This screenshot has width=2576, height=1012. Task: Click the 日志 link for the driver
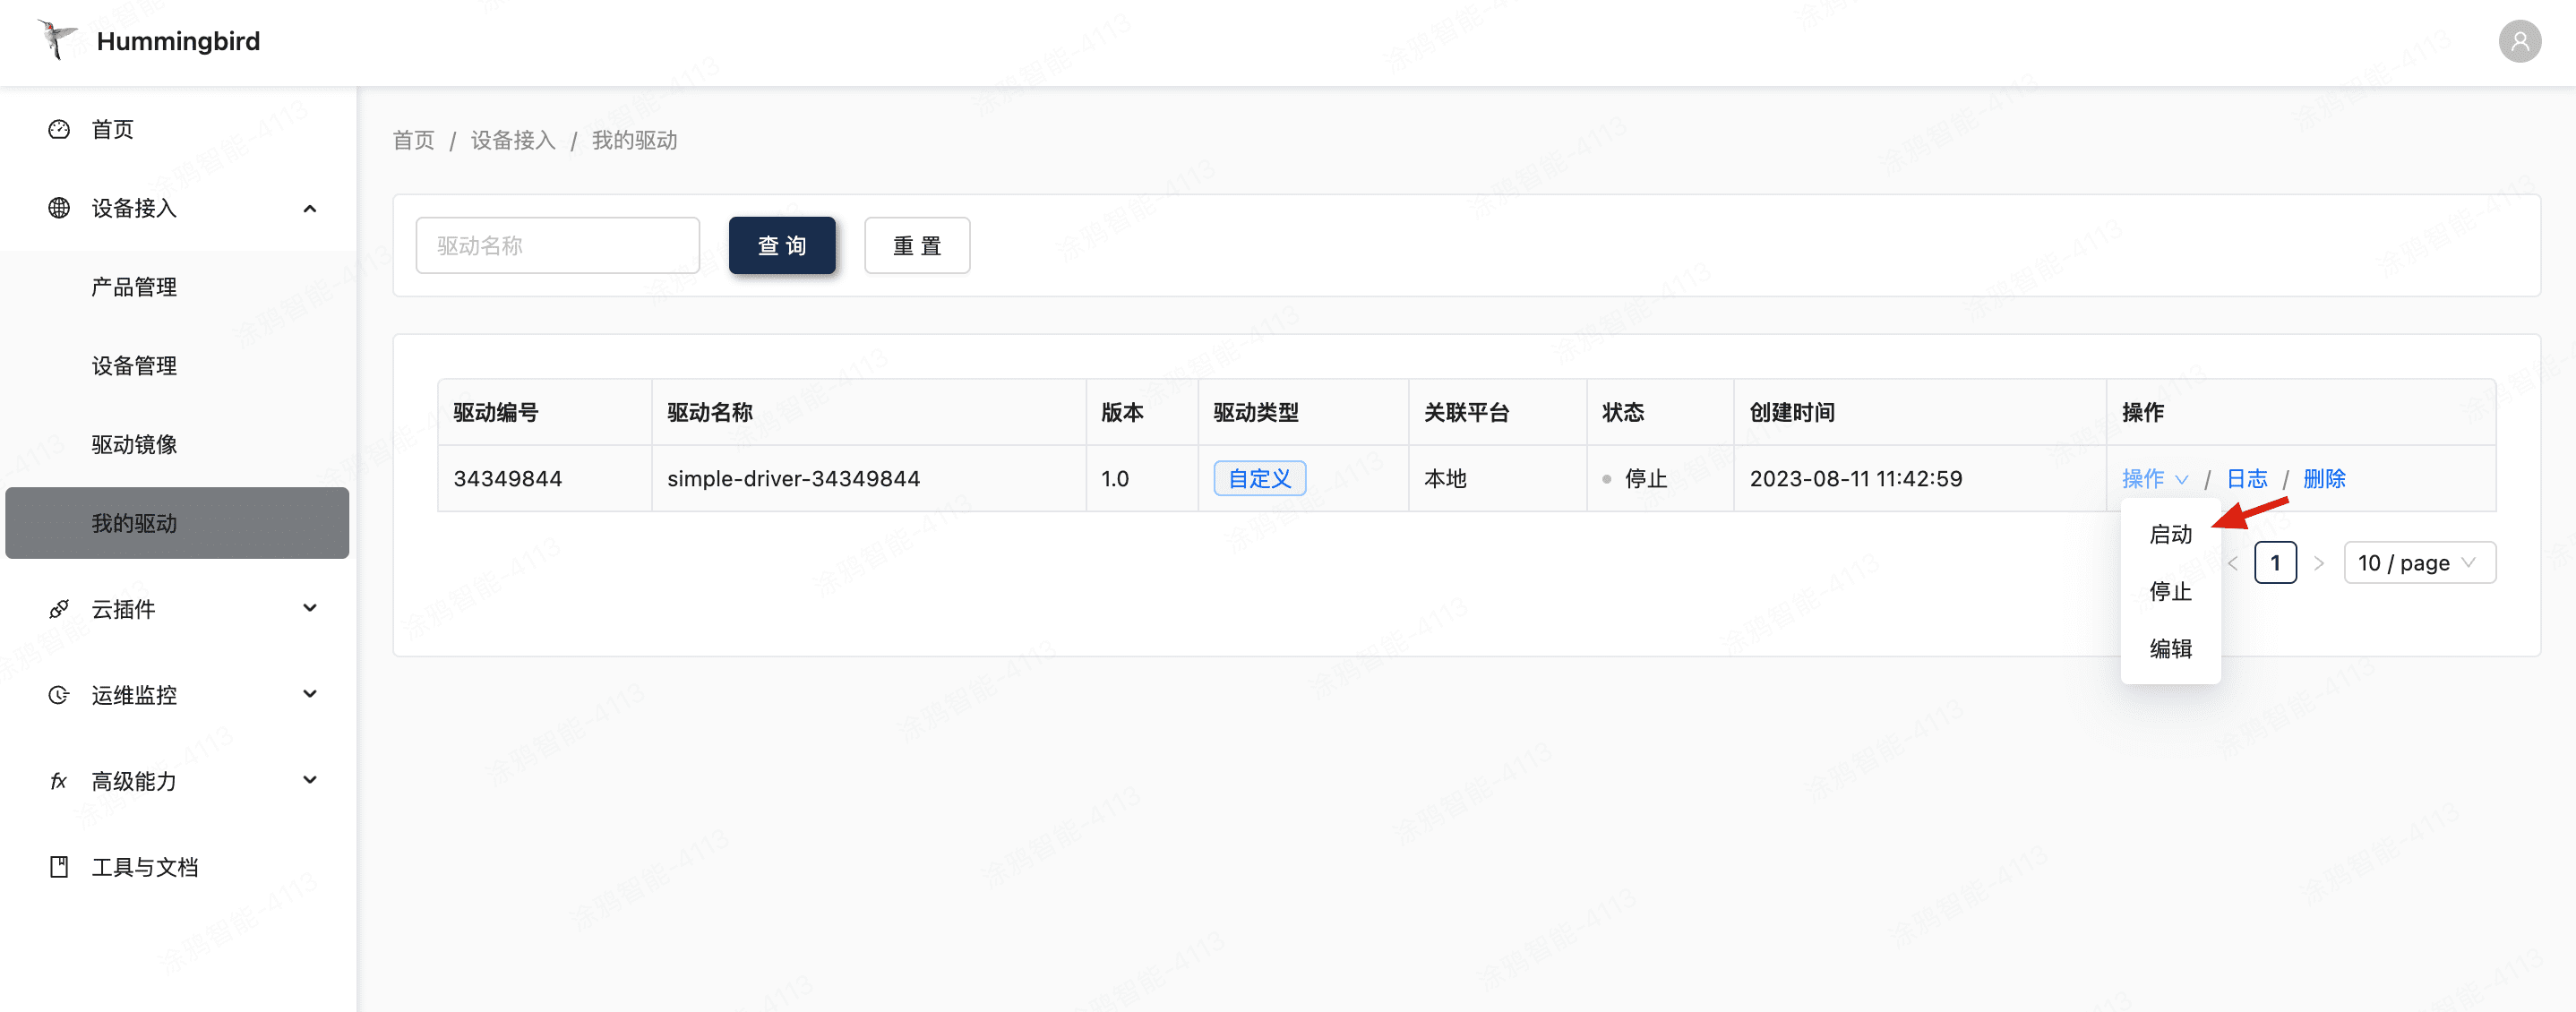(2247, 478)
